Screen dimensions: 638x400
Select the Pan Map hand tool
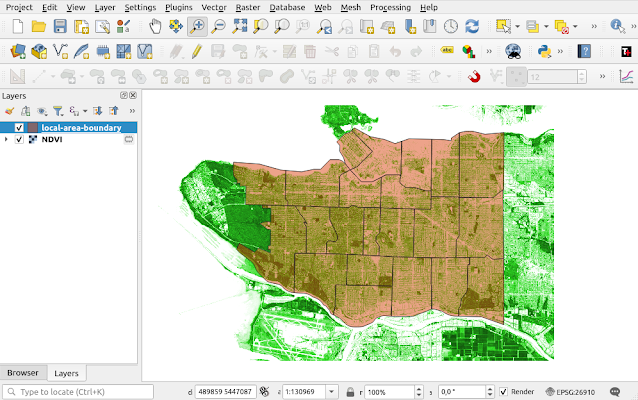pyautogui.click(x=155, y=26)
